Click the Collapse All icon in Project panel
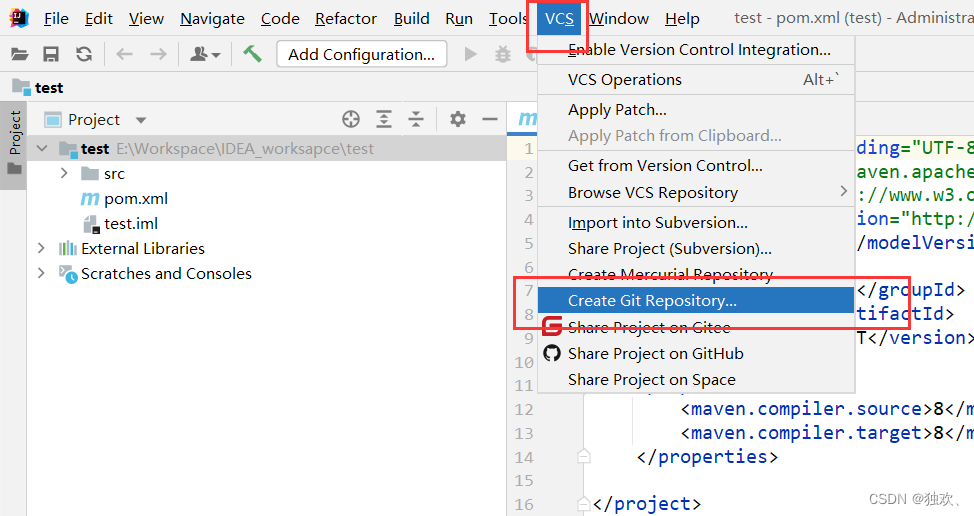This screenshot has width=974, height=516. point(416,119)
